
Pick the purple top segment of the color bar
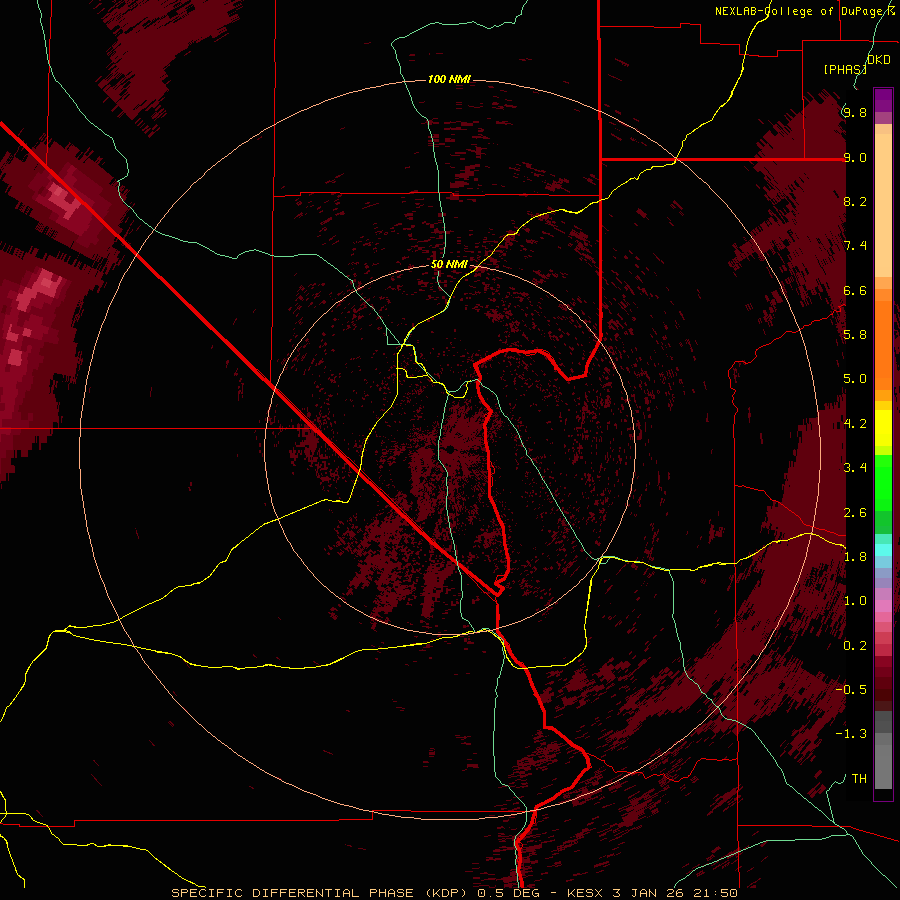(x=883, y=100)
